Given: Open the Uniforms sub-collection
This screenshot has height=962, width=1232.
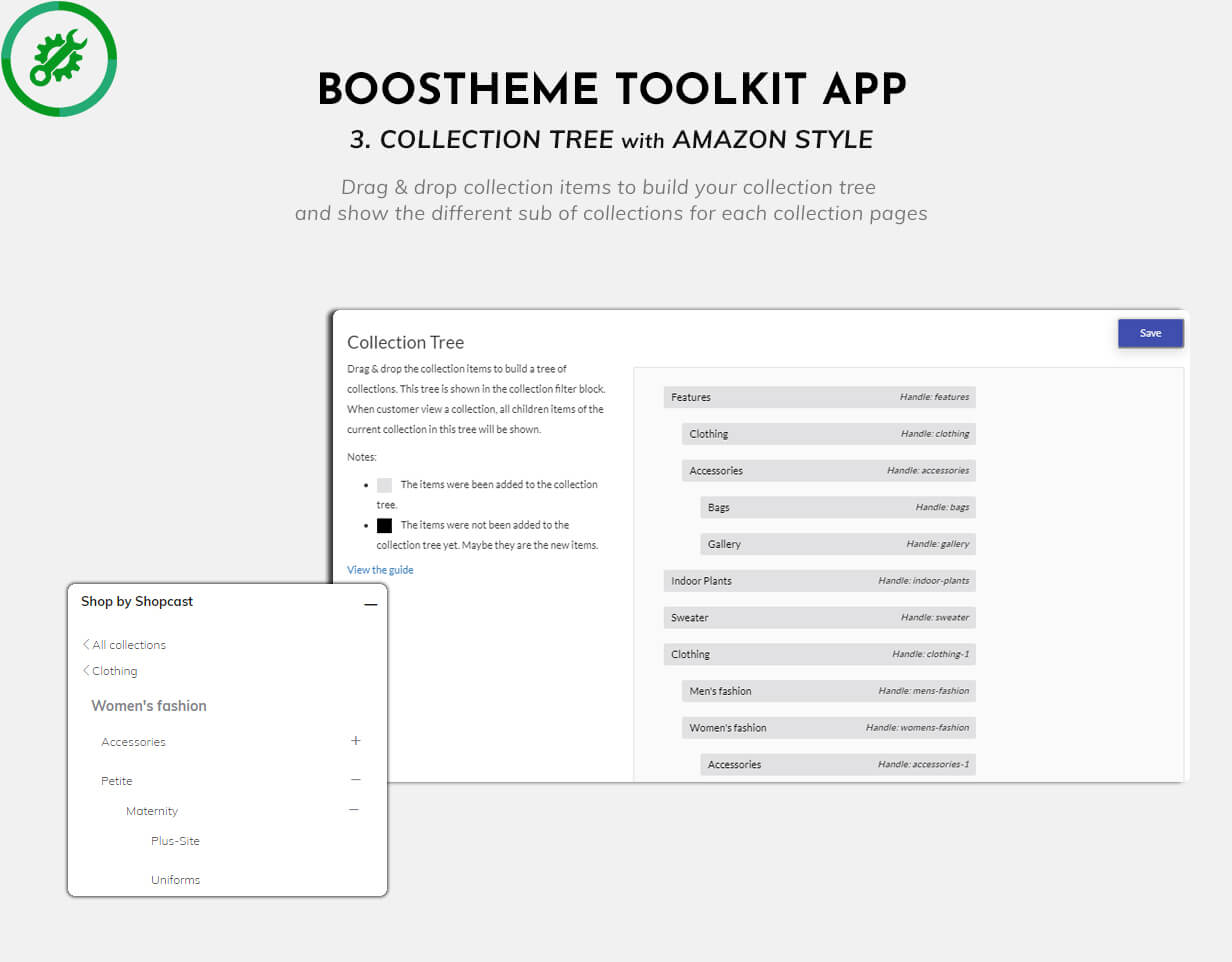Looking at the screenshot, I should (175, 880).
